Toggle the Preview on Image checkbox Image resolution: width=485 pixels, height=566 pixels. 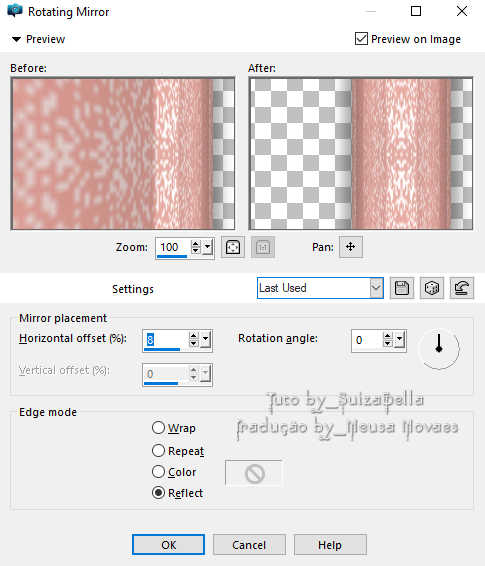361,39
